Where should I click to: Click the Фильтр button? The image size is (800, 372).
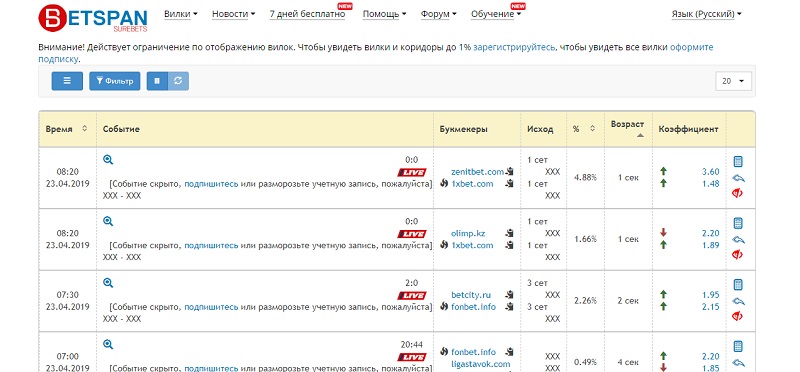coord(115,81)
